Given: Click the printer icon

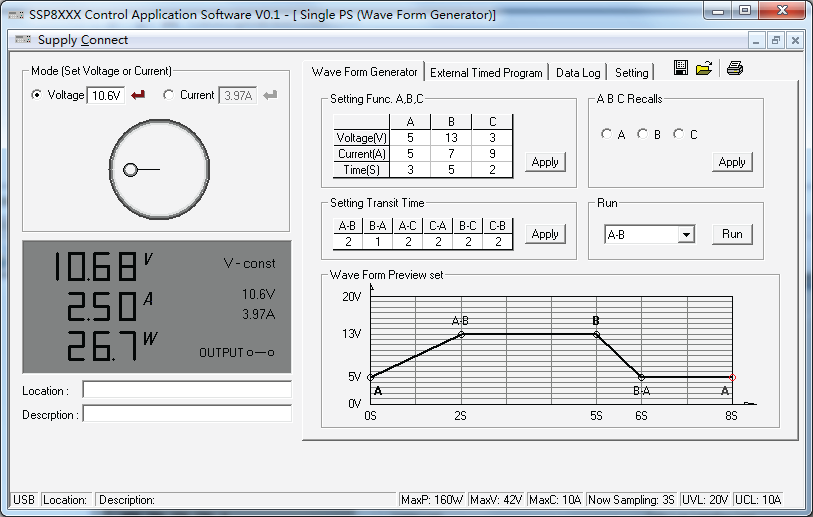Looking at the screenshot, I should pyautogui.click(x=734, y=68).
